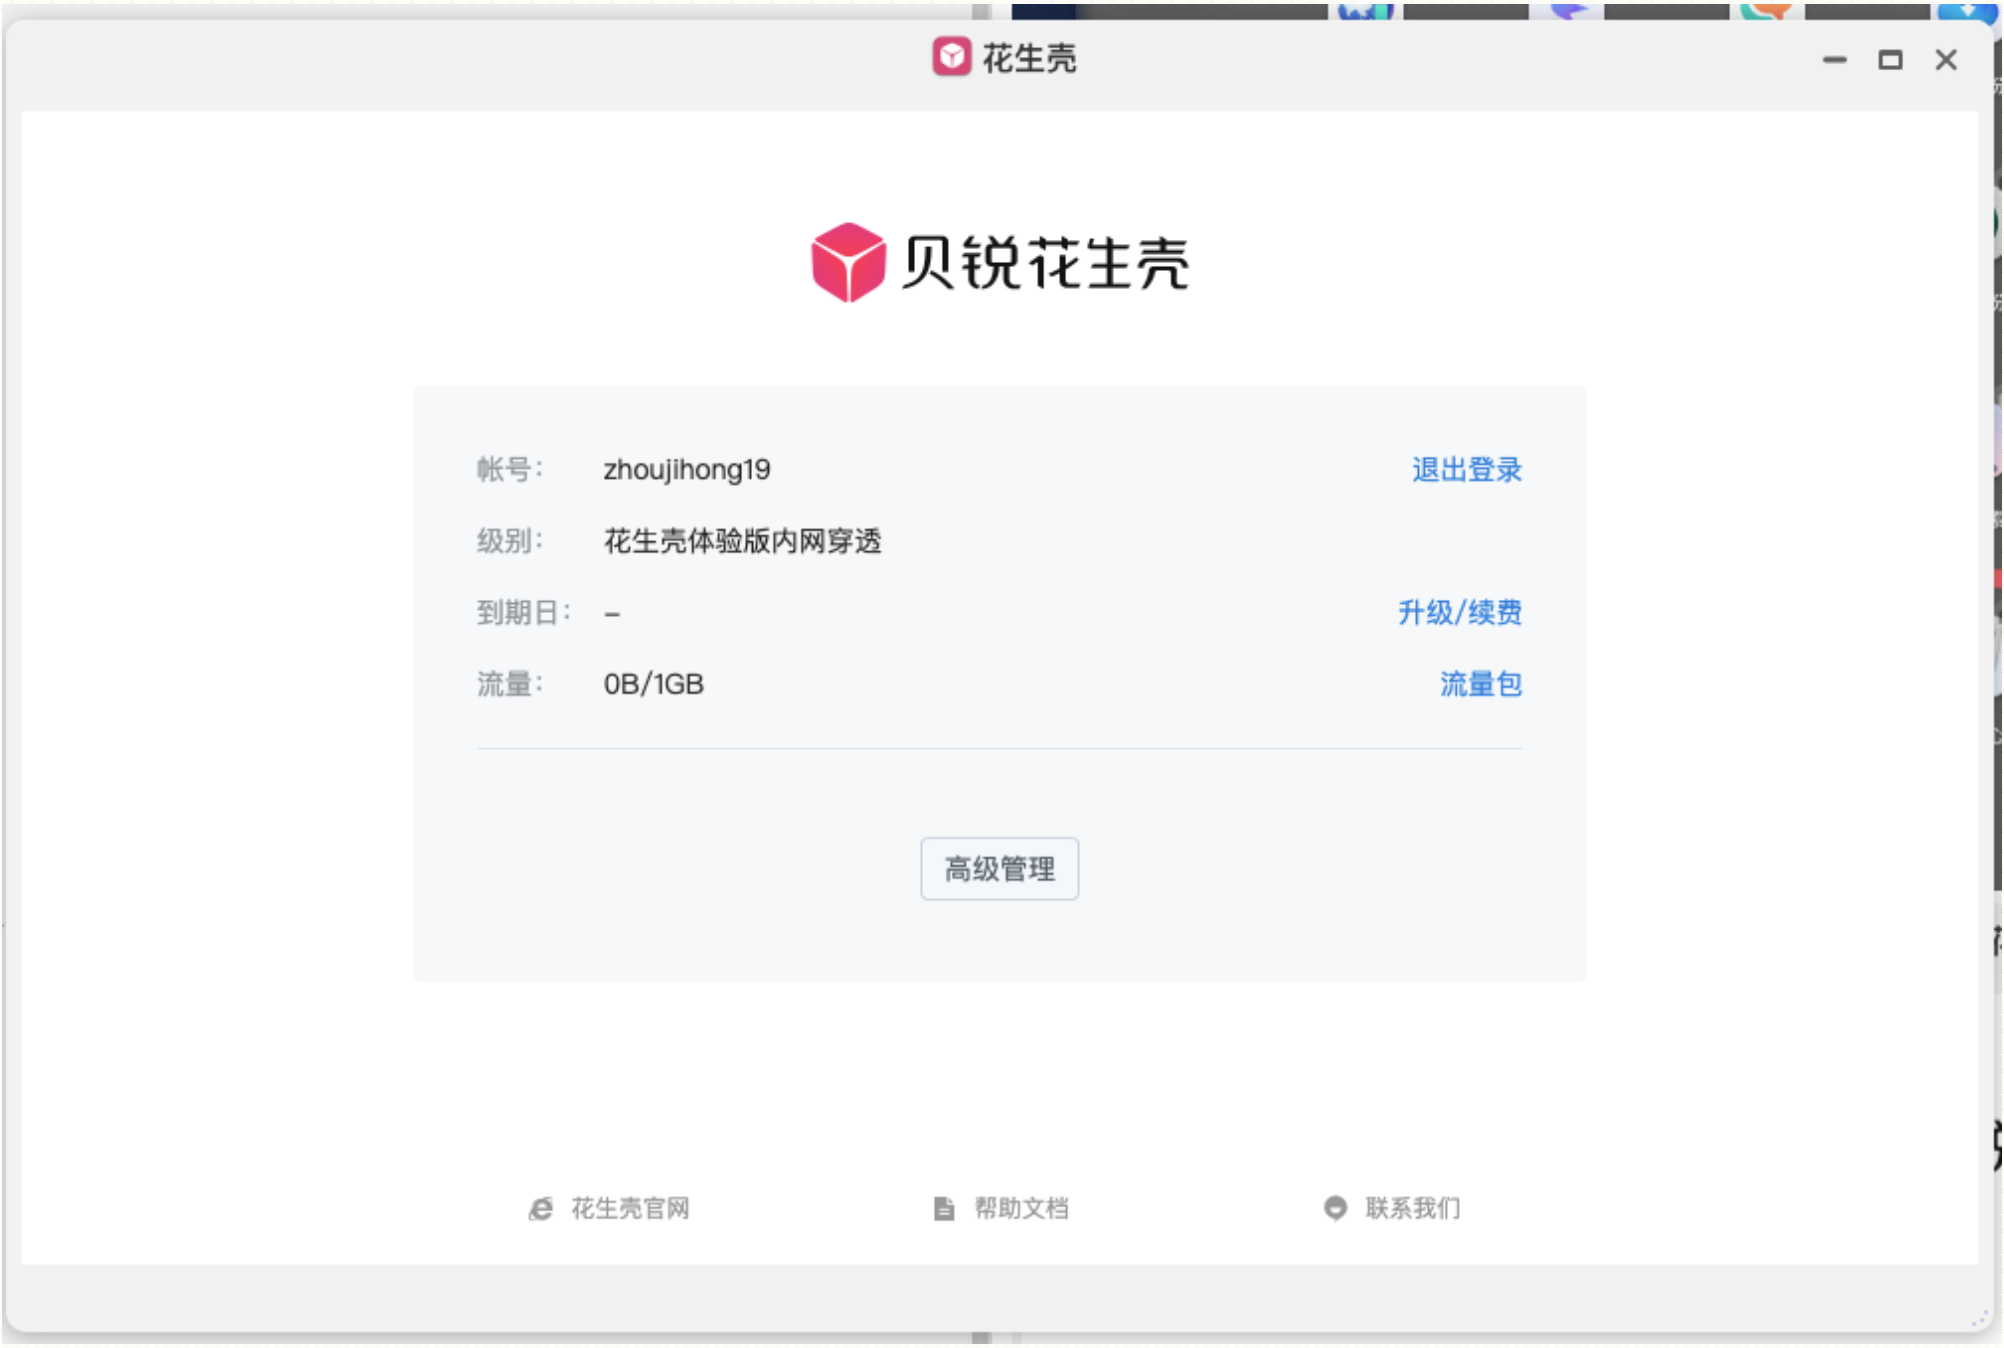Screen dimensions: 2004x1348
Task: Open the 帮助文档 help link
Action: (1021, 1208)
